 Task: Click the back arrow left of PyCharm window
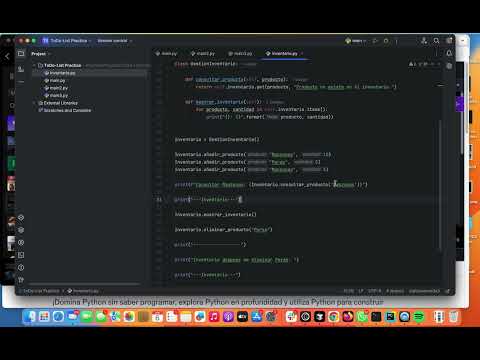pos(7,56)
